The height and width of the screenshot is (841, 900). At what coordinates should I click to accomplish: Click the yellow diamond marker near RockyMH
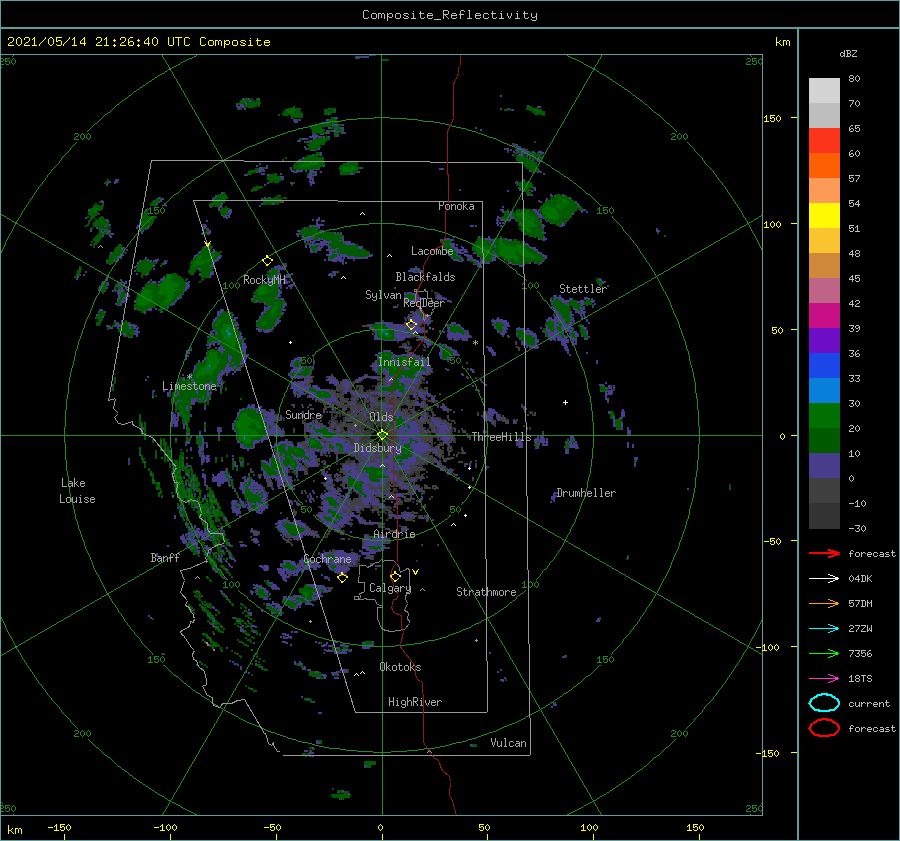pos(267,261)
